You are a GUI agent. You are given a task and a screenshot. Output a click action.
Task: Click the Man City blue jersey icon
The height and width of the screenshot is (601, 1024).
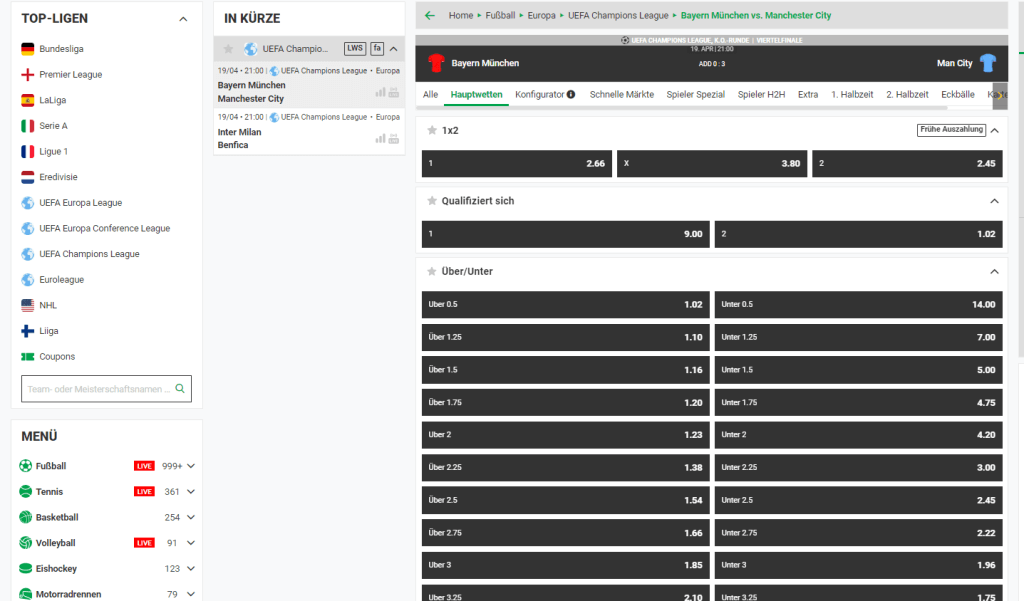[988, 63]
